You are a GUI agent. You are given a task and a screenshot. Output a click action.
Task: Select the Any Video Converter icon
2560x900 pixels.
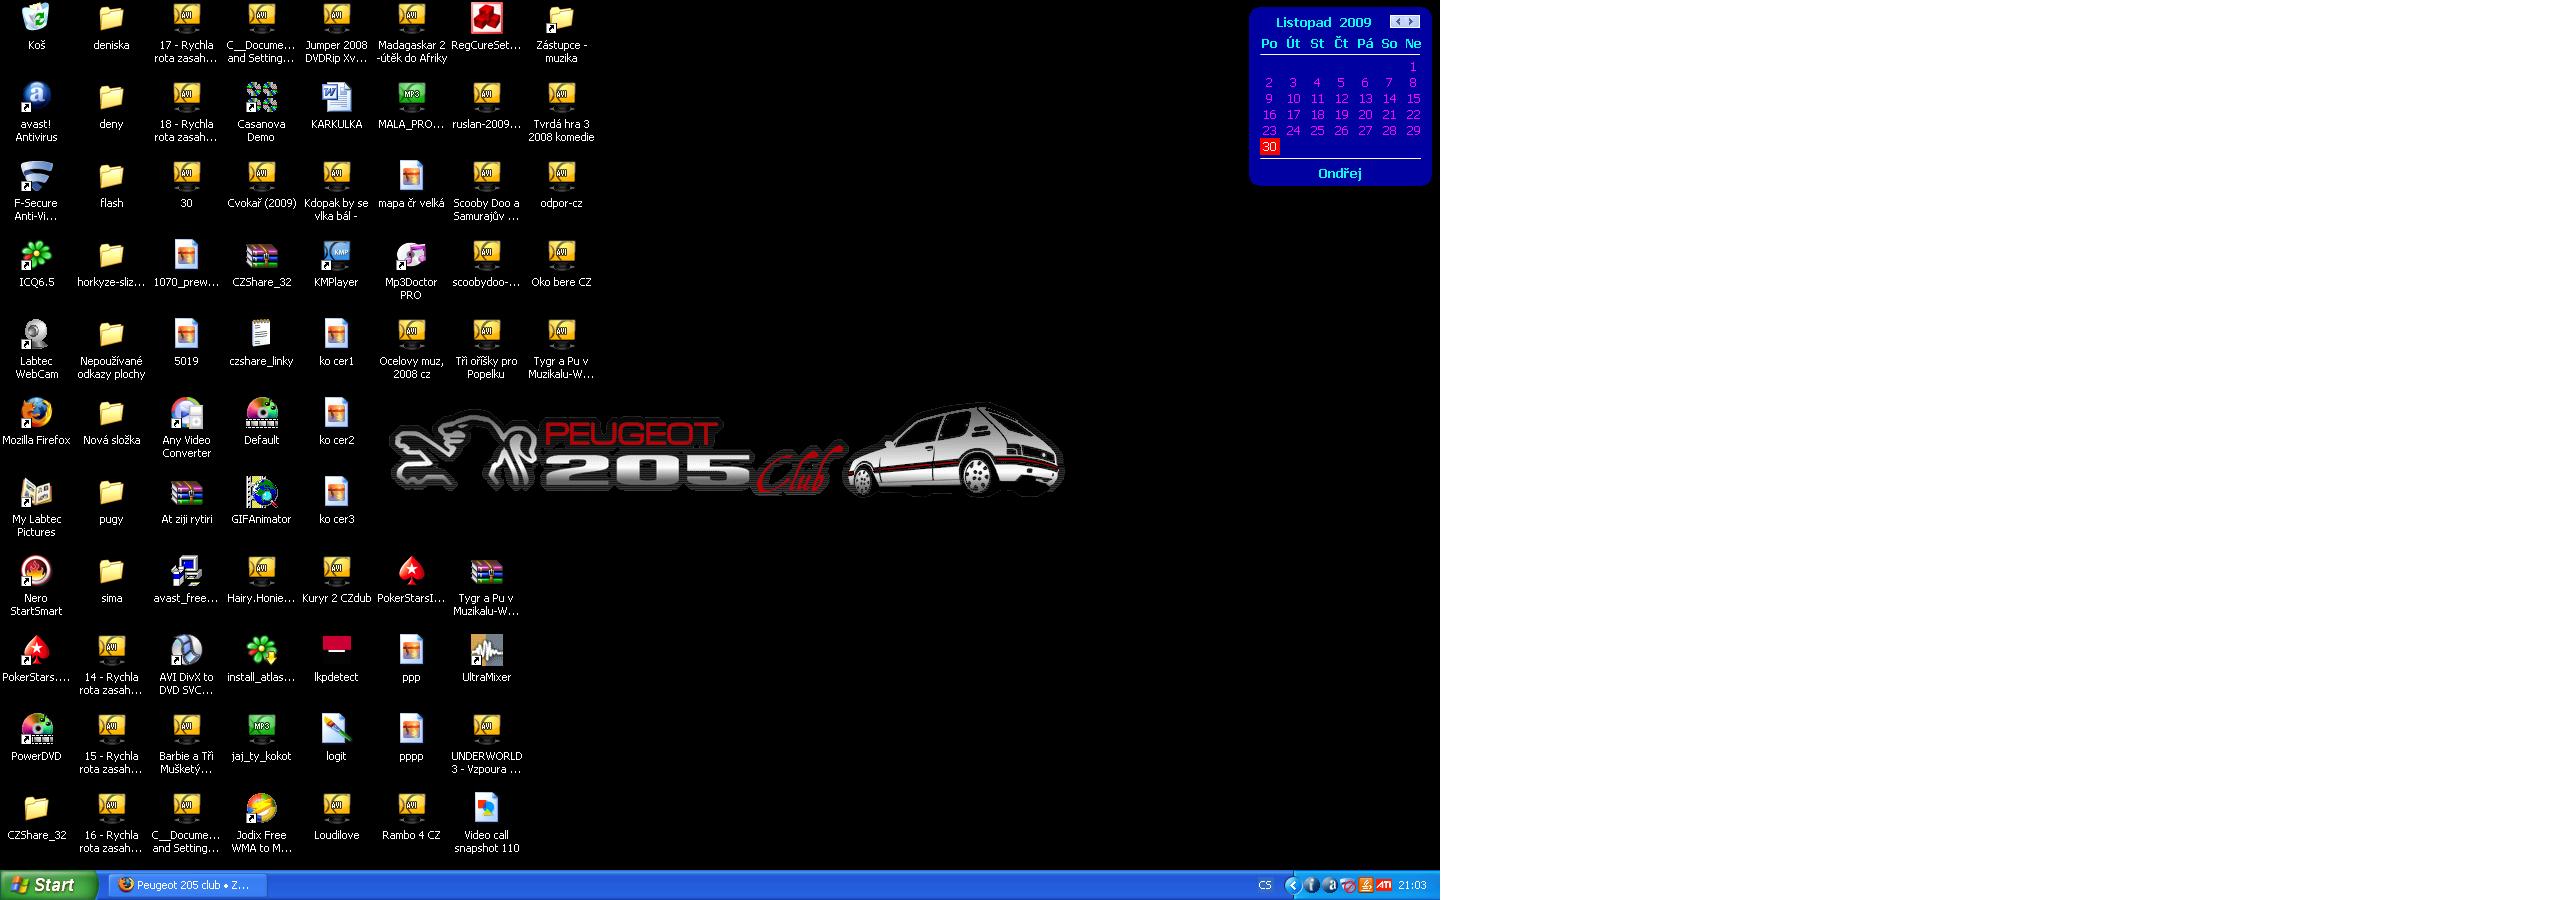click(186, 413)
